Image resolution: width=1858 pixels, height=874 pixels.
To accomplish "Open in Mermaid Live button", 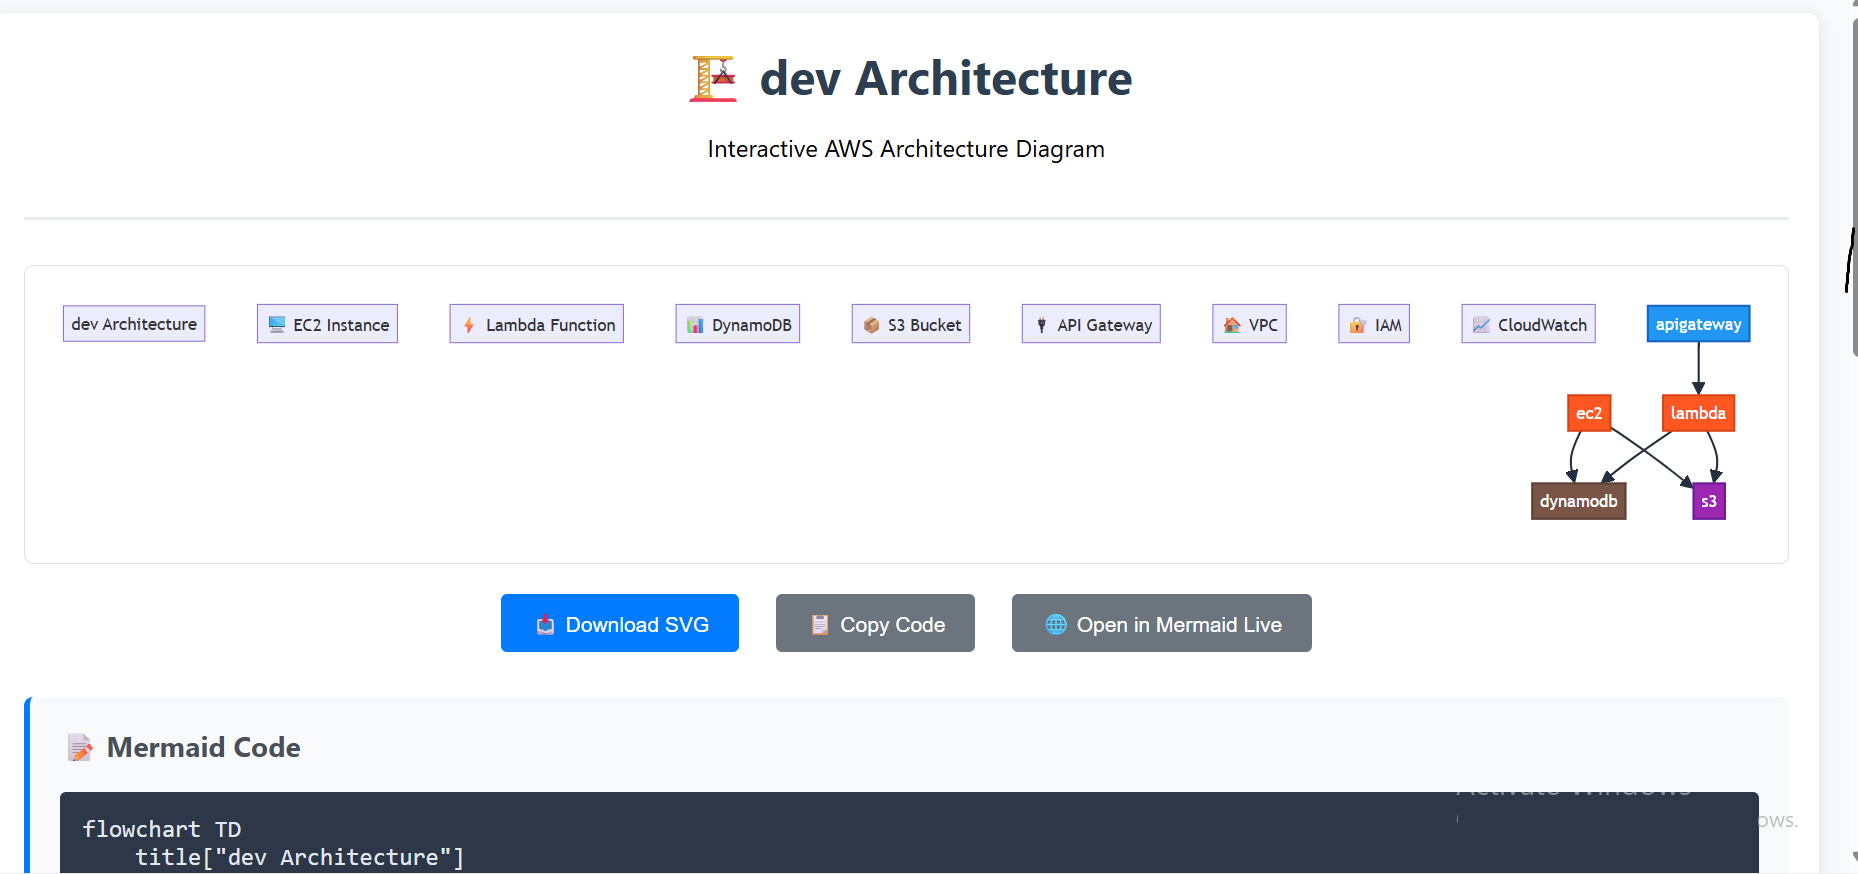I will coord(1162,623).
